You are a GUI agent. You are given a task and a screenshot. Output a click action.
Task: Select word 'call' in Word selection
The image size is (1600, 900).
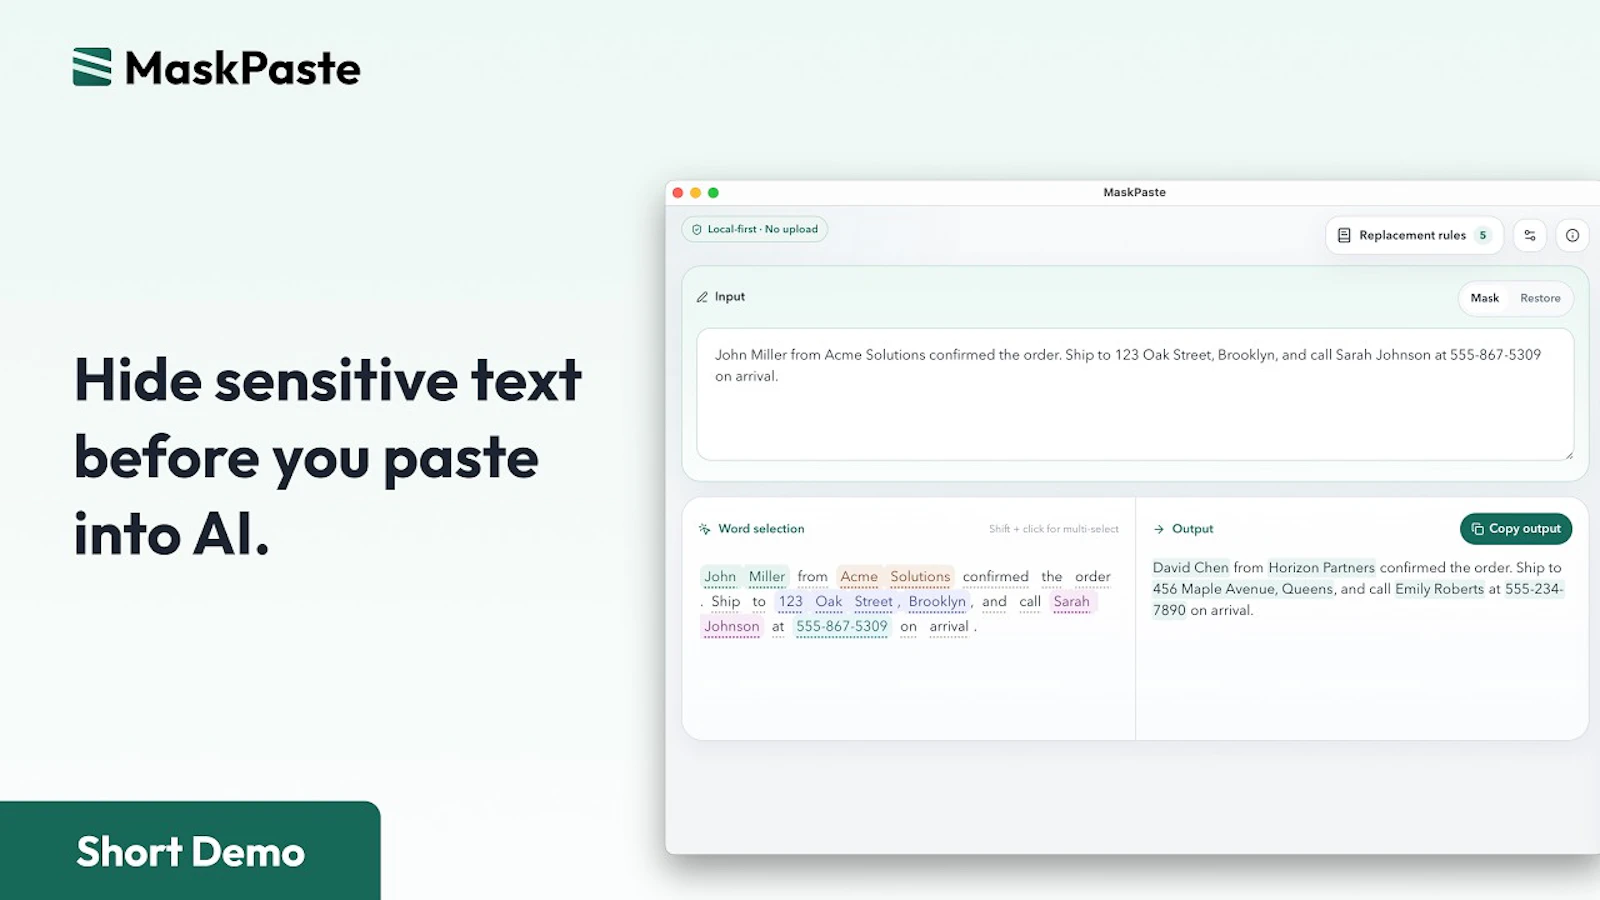tap(1030, 602)
